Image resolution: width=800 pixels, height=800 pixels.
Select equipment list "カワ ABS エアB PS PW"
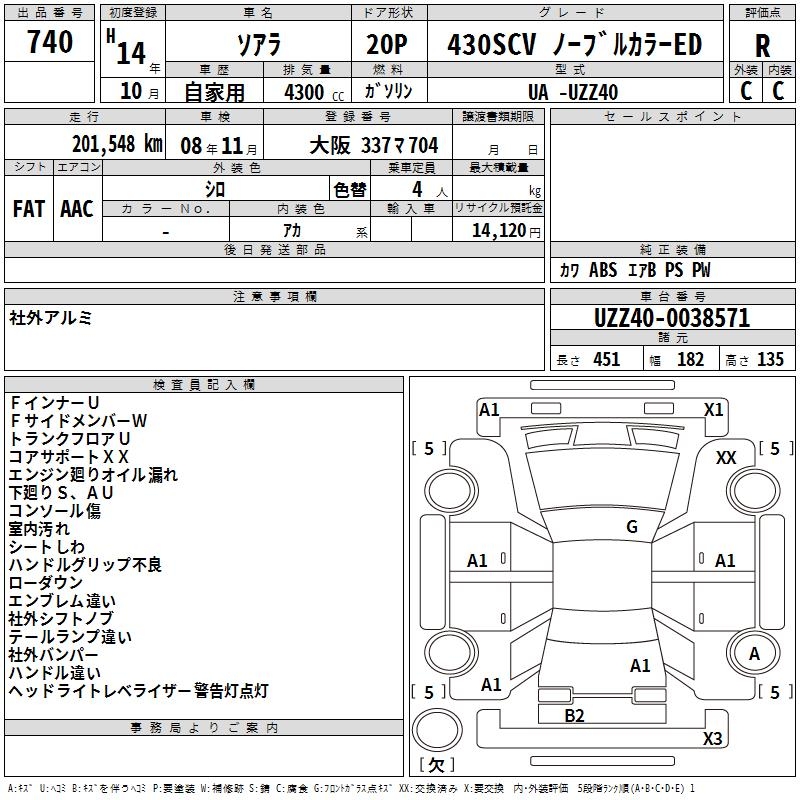click(635, 270)
